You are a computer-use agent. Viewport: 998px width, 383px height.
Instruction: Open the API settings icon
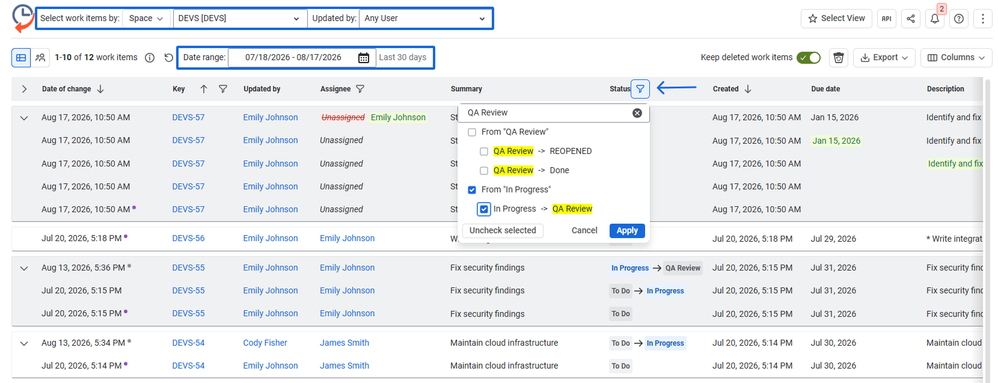click(886, 18)
